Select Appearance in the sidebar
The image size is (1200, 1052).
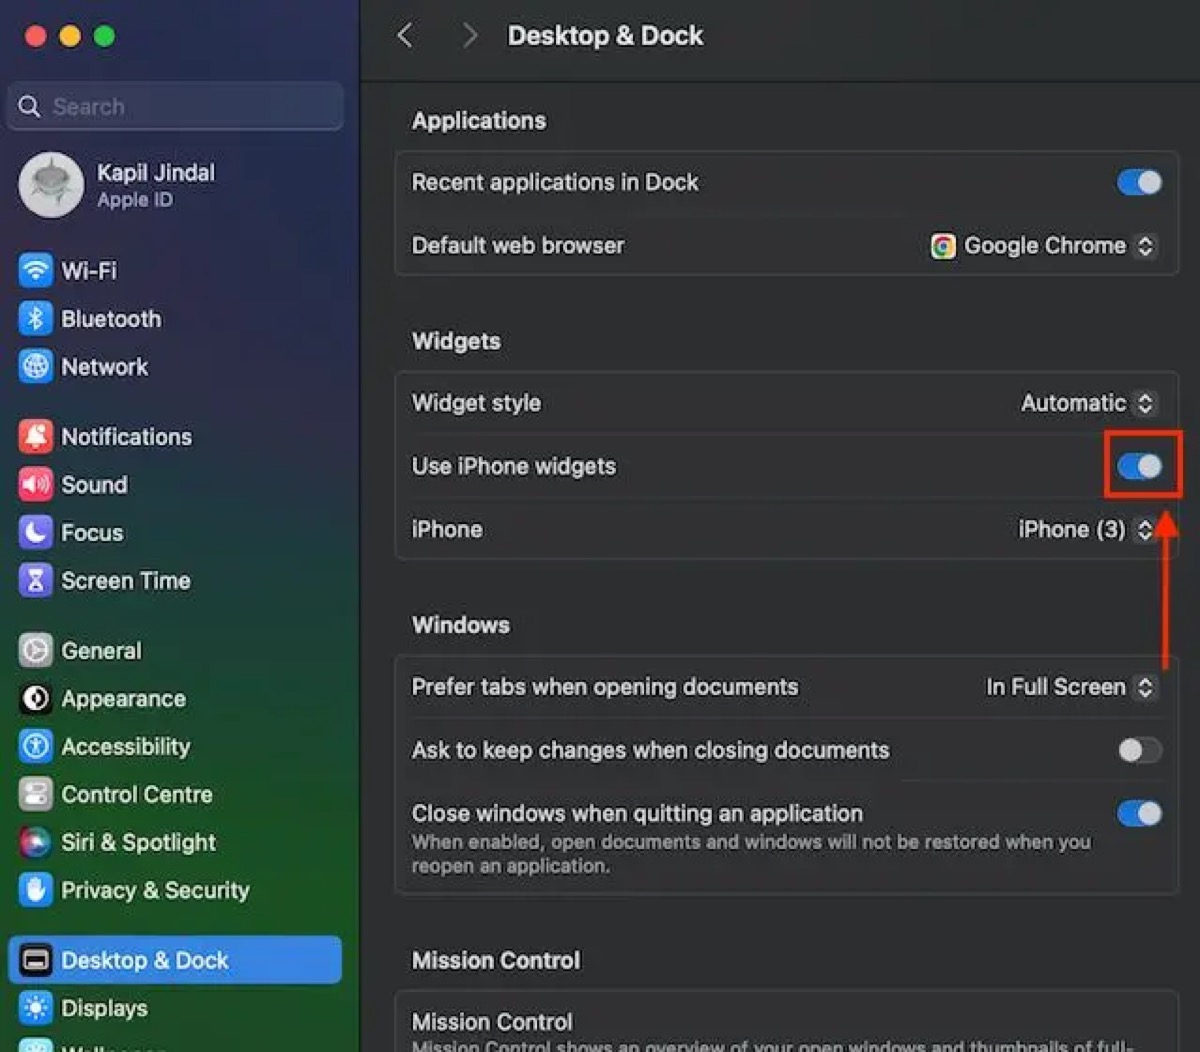click(175, 698)
